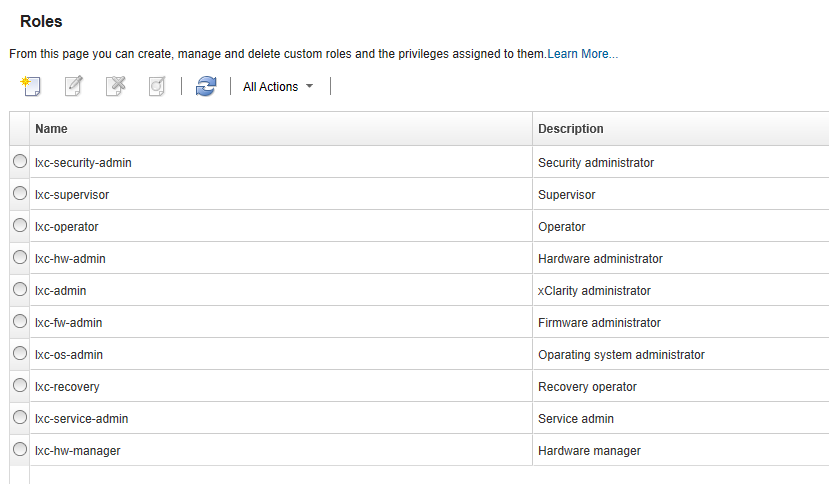
Task: Sort by the Description column header
Action: pos(571,129)
